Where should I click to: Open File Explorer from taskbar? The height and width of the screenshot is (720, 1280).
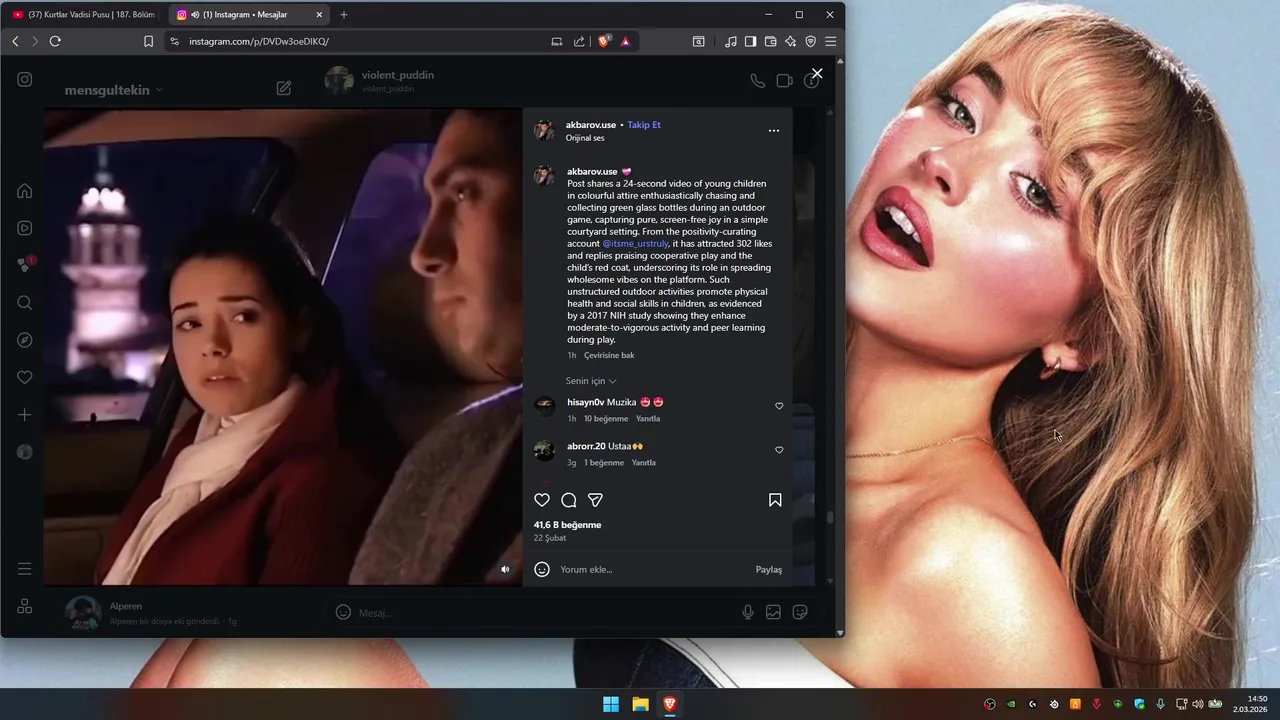tap(640, 704)
